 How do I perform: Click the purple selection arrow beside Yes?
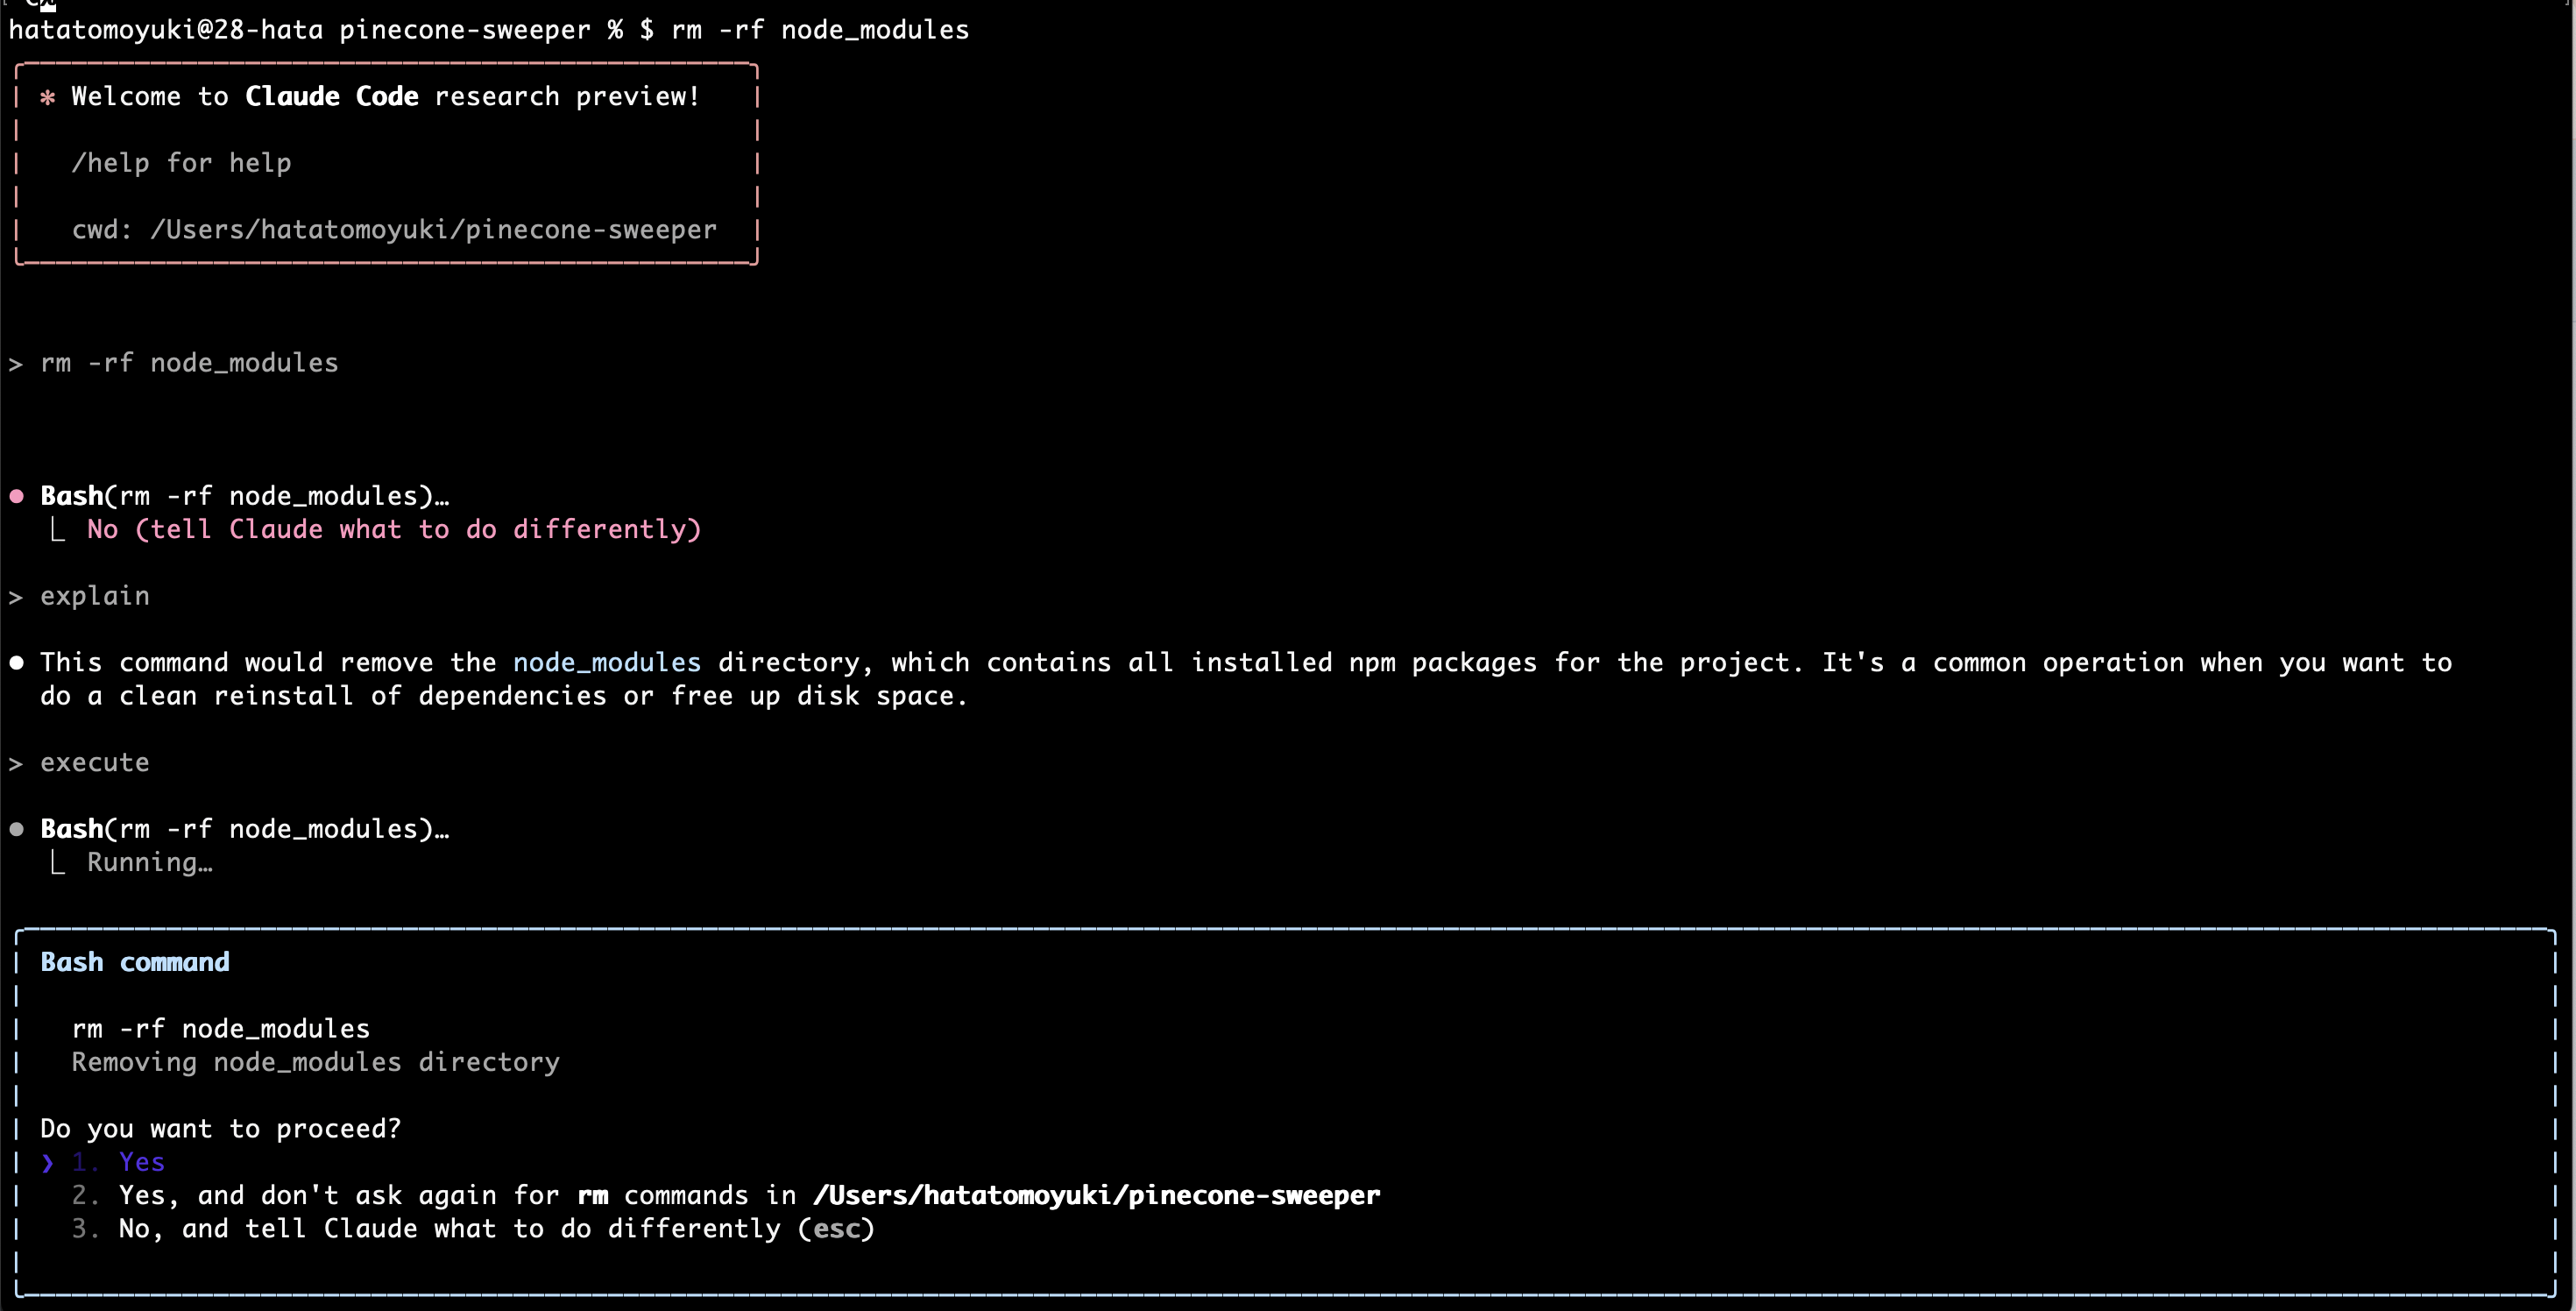point(47,1162)
